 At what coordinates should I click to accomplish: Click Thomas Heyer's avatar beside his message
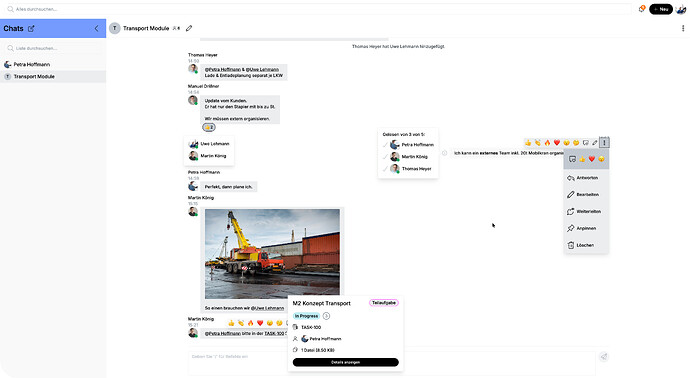(x=193, y=69)
